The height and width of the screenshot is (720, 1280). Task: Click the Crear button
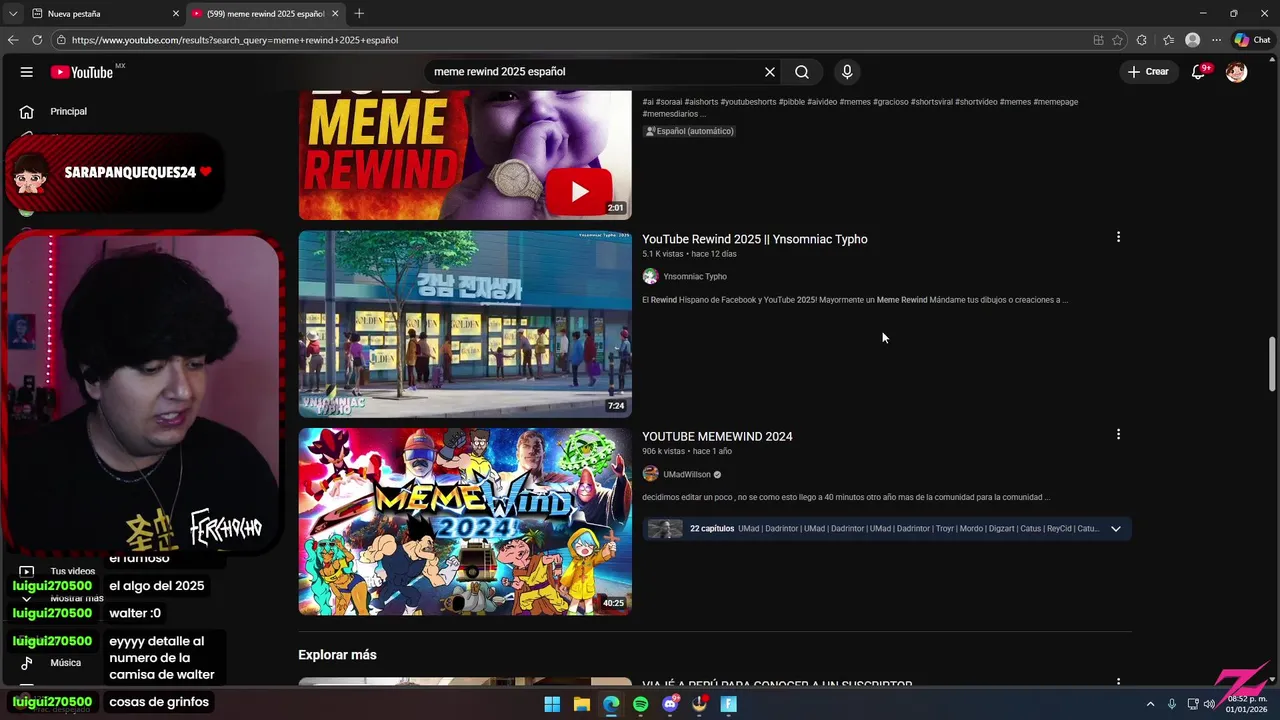coord(1148,72)
